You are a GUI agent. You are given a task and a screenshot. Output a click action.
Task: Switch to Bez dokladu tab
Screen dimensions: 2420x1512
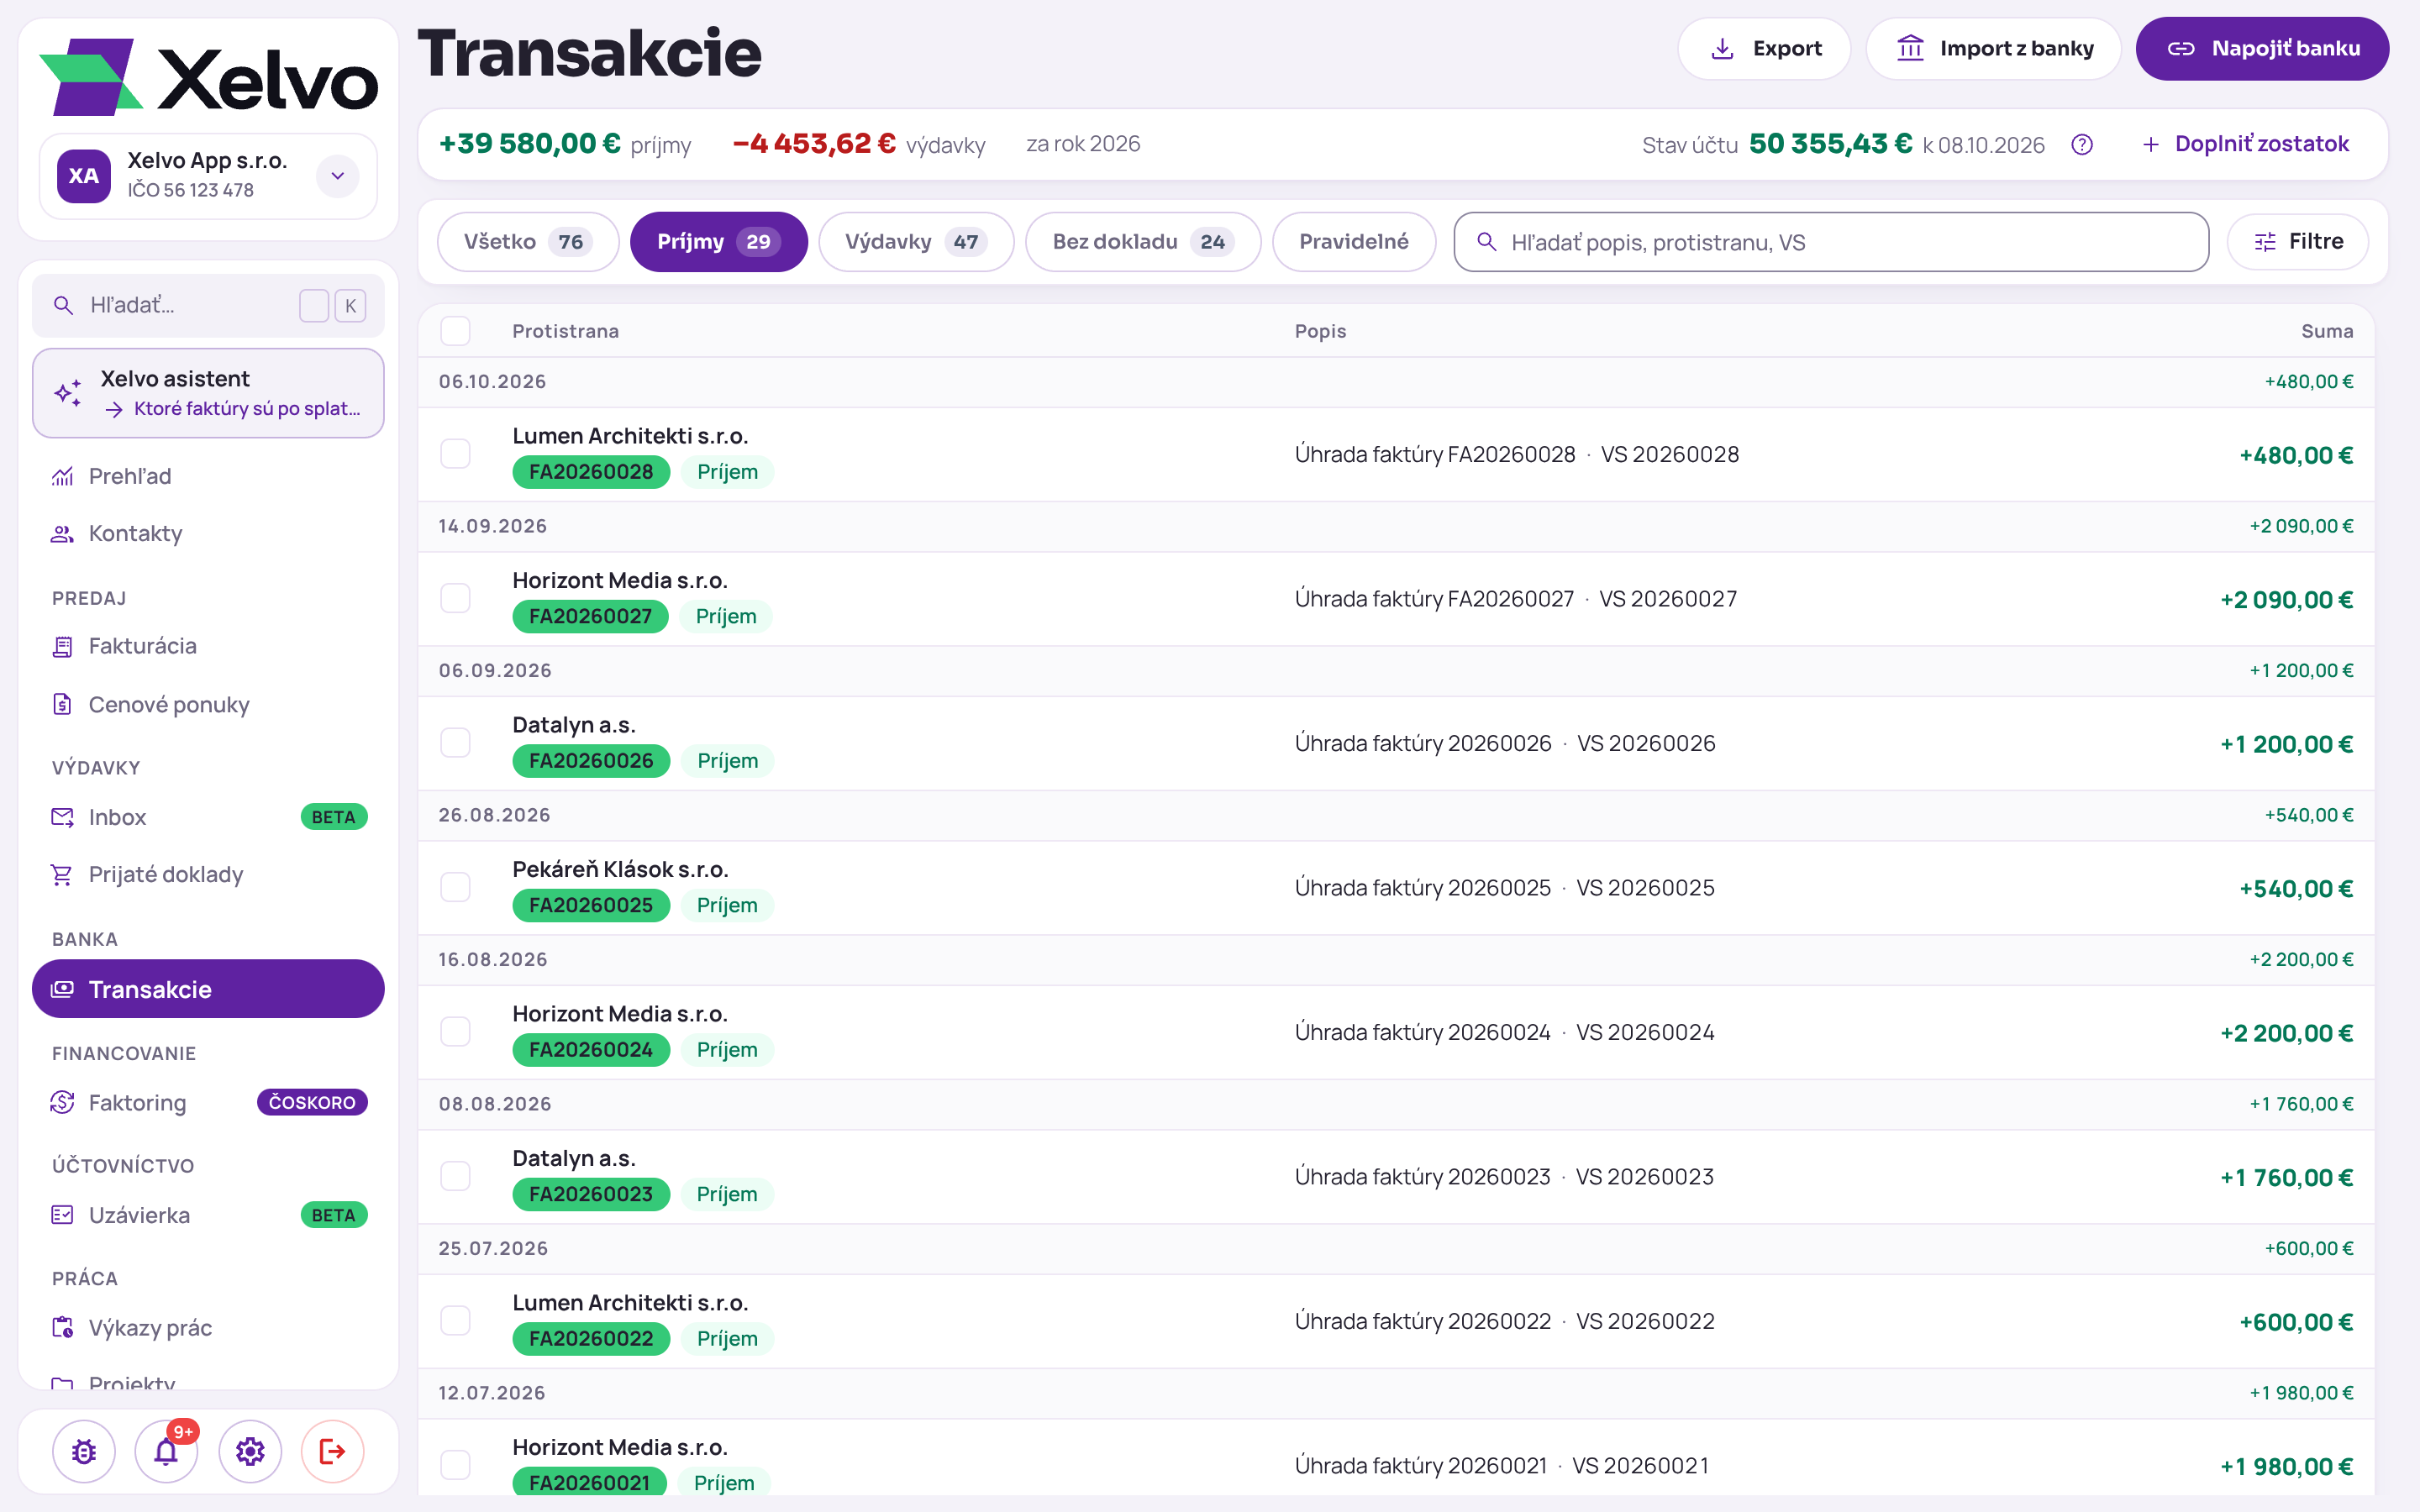pyautogui.click(x=1143, y=242)
